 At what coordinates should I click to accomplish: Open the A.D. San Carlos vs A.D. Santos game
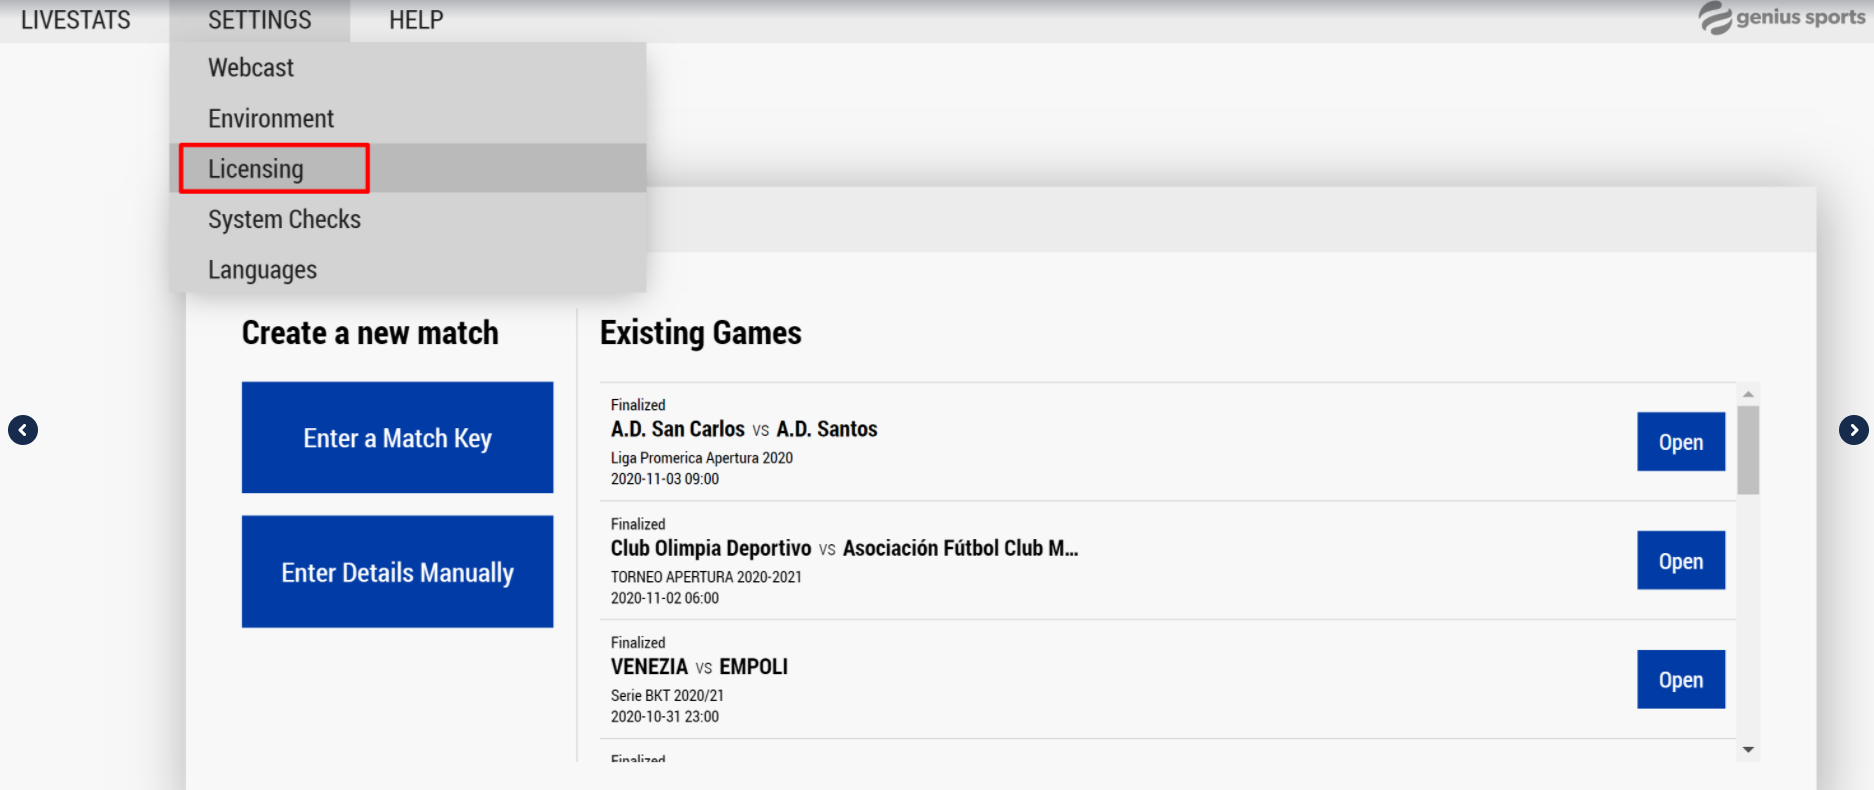click(1680, 442)
